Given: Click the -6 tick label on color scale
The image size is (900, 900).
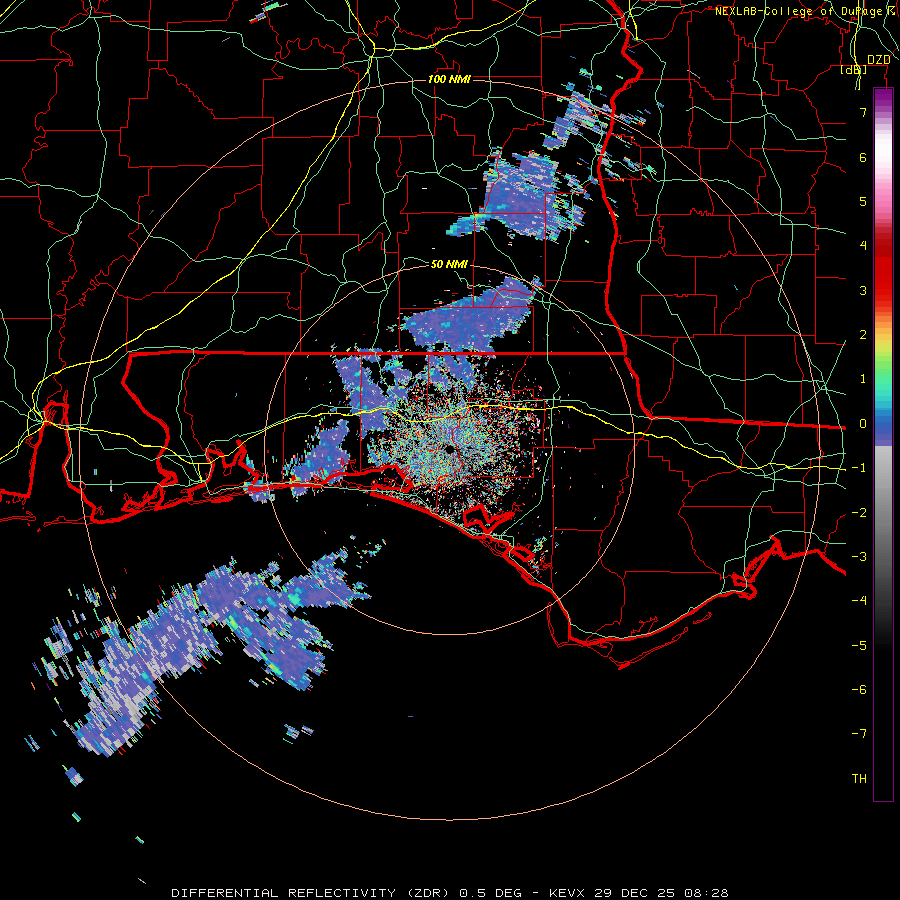Looking at the screenshot, I should (859, 690).
